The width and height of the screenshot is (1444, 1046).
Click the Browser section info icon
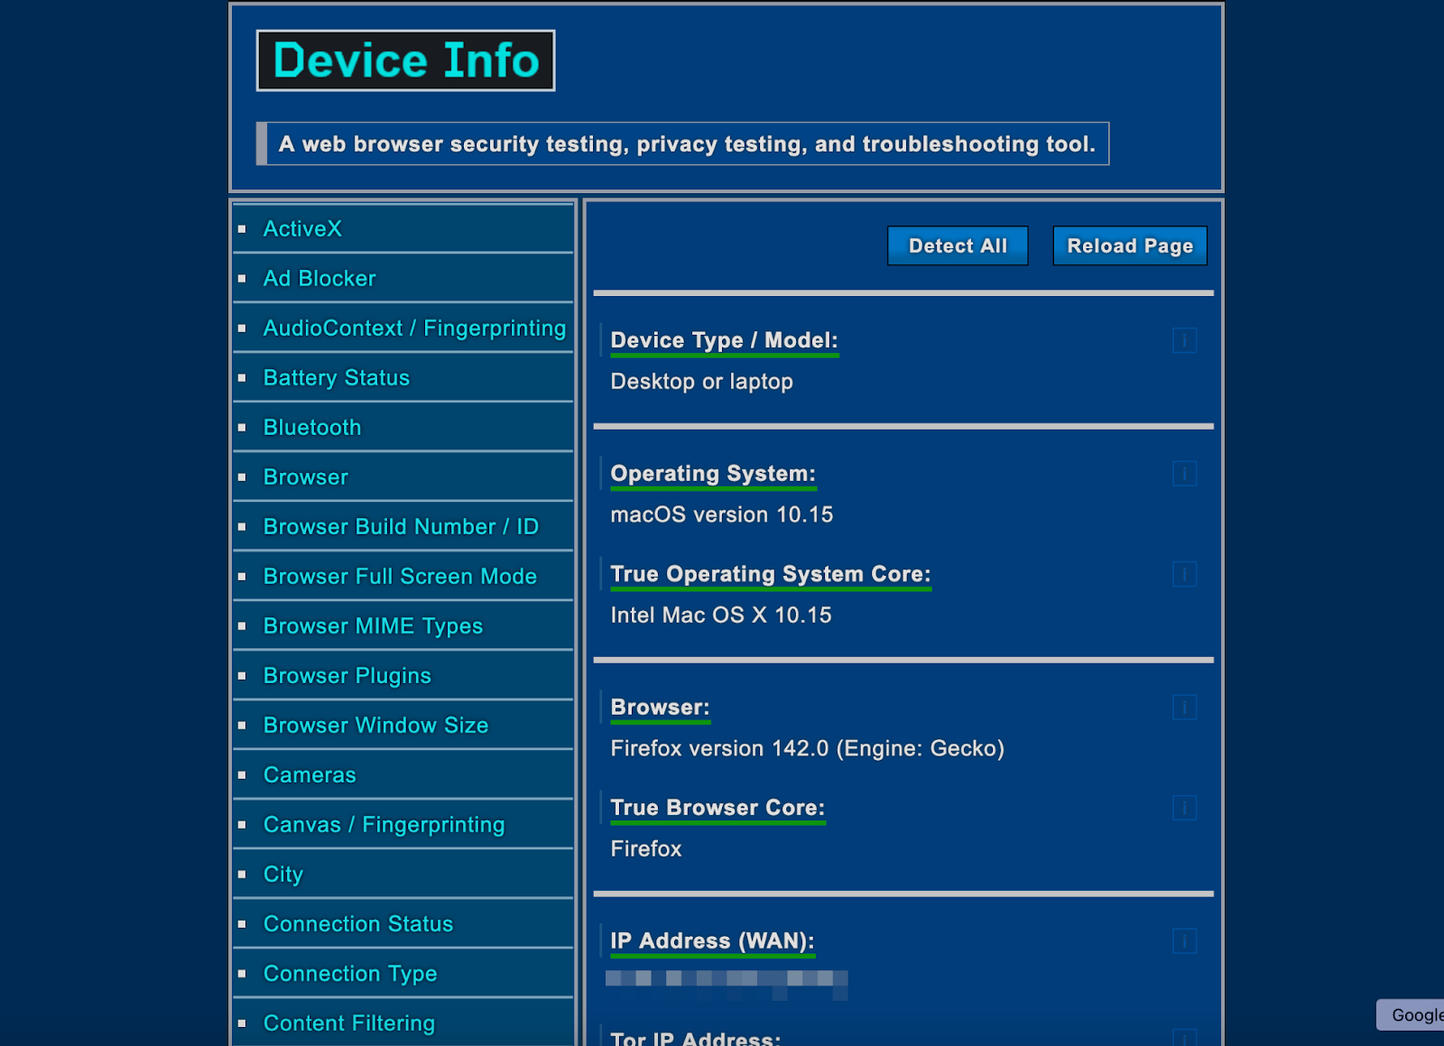point(1184,707)
